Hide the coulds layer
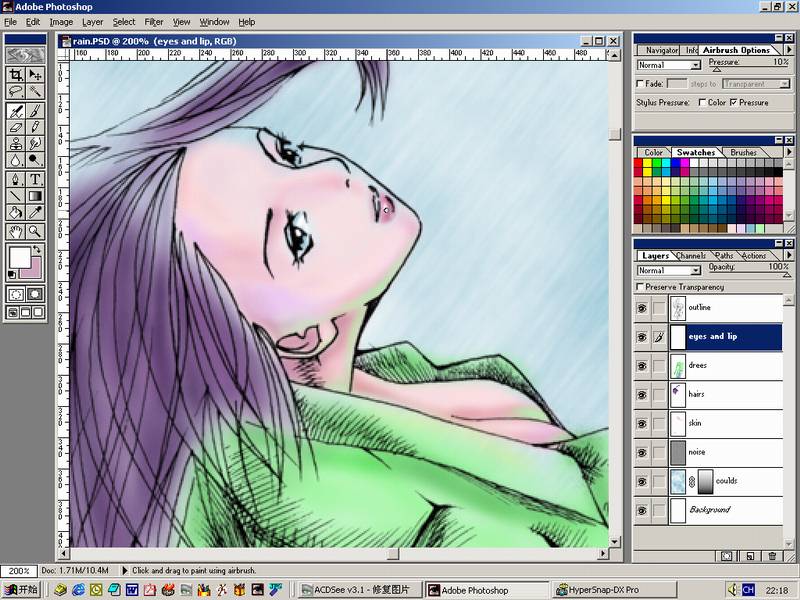 point(642,481)
